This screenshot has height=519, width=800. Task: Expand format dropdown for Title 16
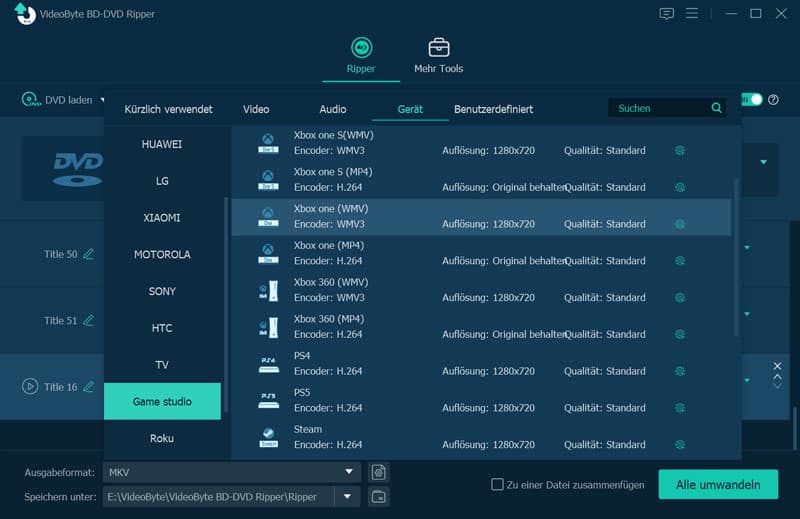click(x=747, y=380)
